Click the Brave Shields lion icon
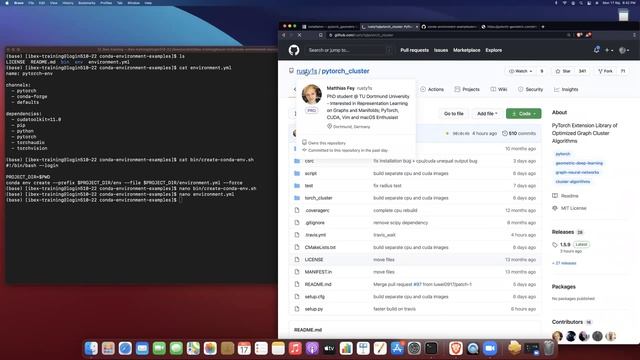640x360 pixels. point(579,35)
